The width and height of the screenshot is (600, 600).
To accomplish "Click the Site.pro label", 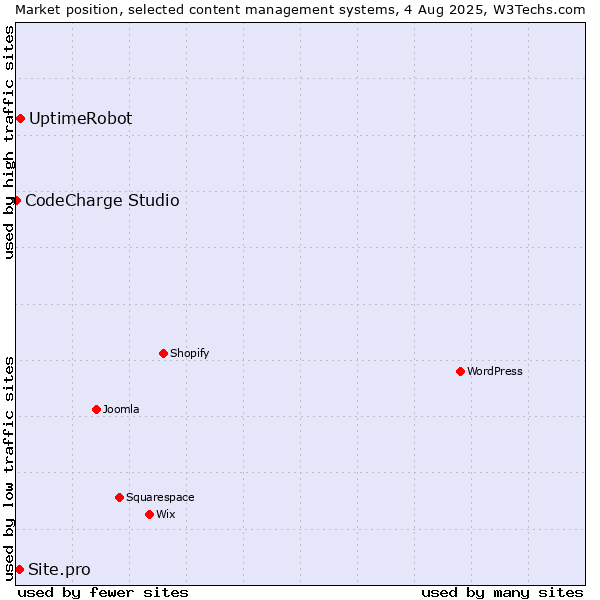I will (x=59, y=570).
